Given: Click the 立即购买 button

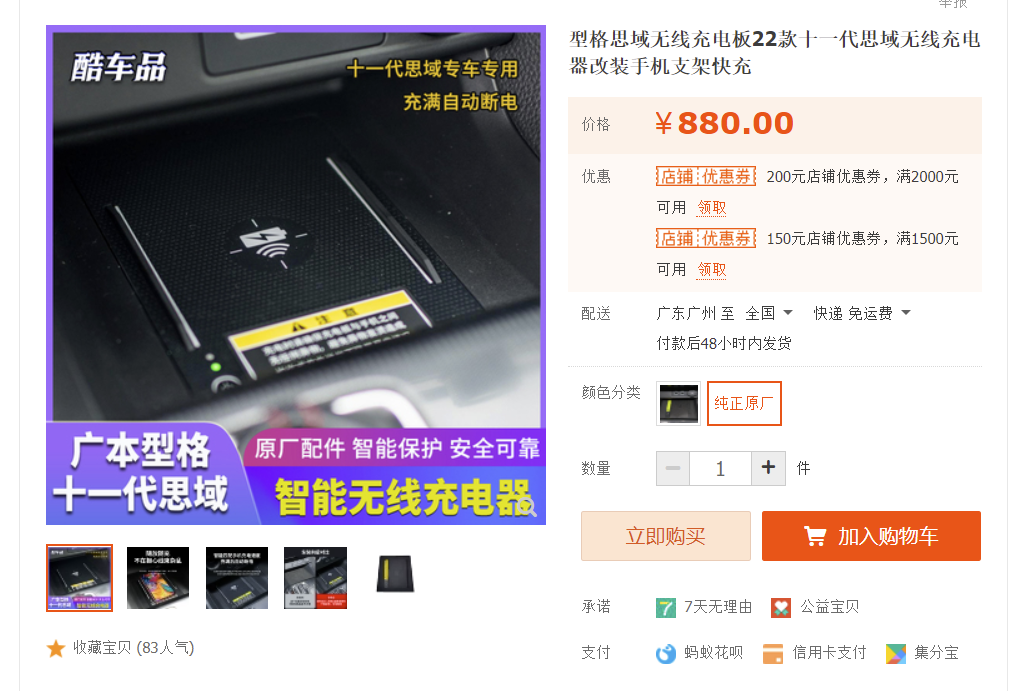Looking at the screenshot, I should 666,536.
